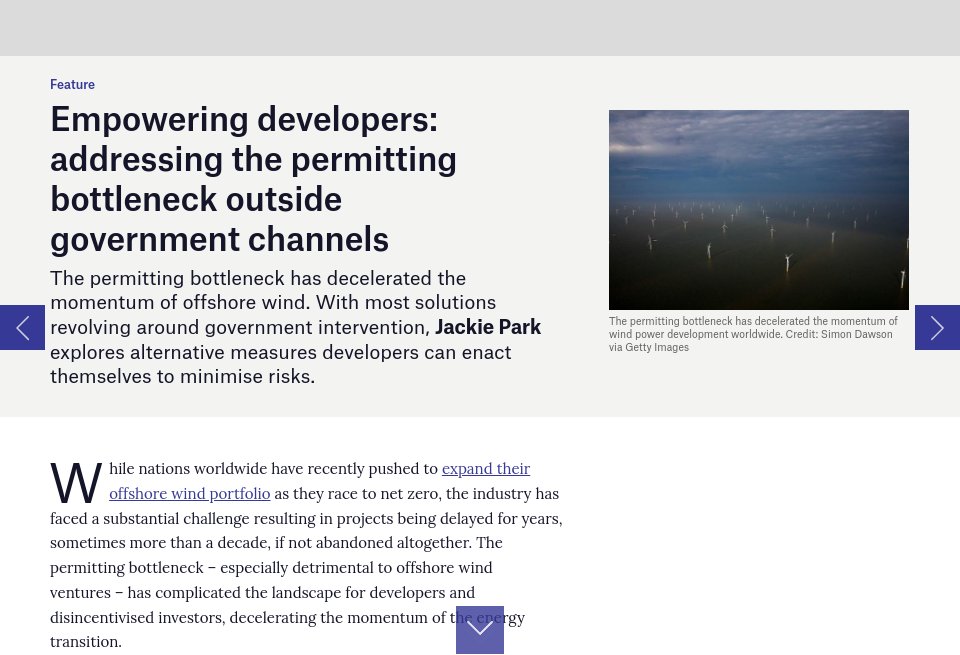The height and width of the screenshot is (655, 960).
Task: Expand to the next slide with the right chevron
Action: pyautogui.click(x=937, y=327)
